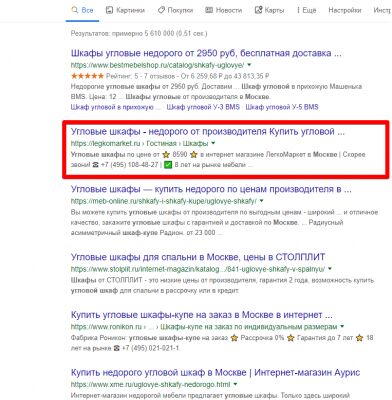Open the bestmebelshop.ru URL dropdown arrow
Viewport: 392px width, 400px height.
click(249, 65)
